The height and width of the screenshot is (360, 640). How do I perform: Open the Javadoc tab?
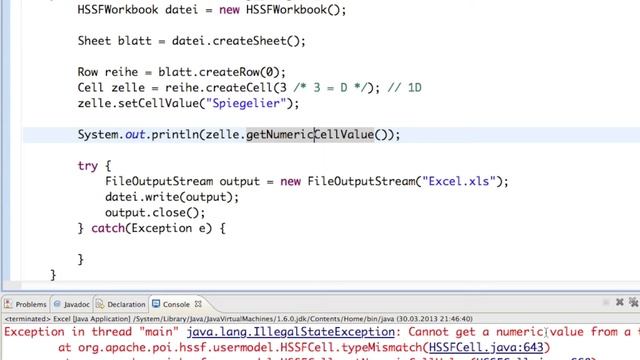71,304
